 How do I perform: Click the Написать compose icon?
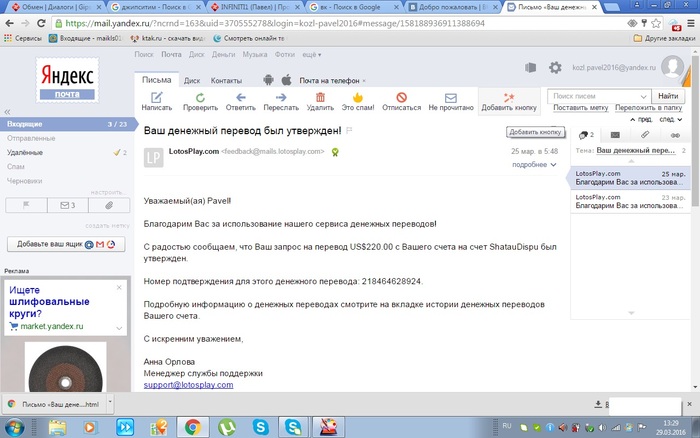[x=156, y=97]
